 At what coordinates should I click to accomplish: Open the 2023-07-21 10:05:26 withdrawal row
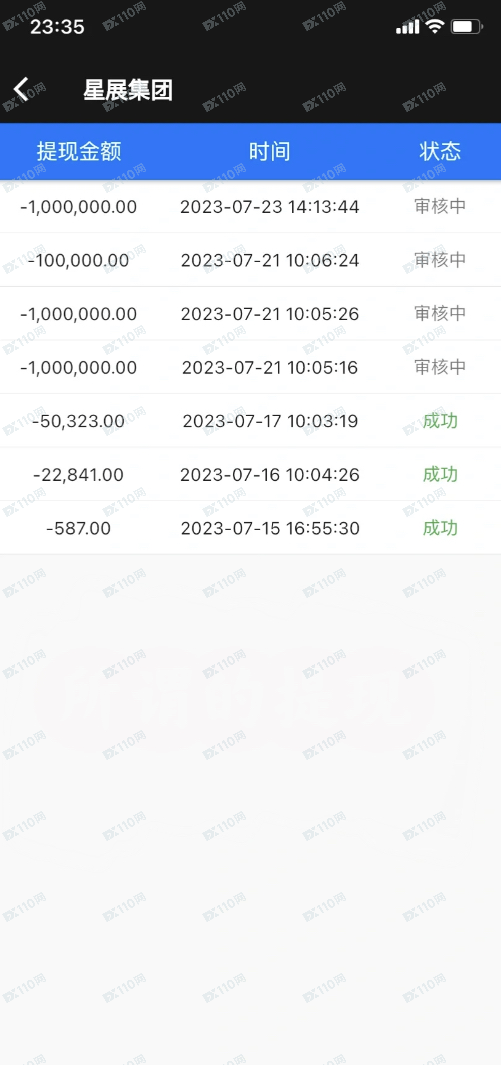click(250, 314)
